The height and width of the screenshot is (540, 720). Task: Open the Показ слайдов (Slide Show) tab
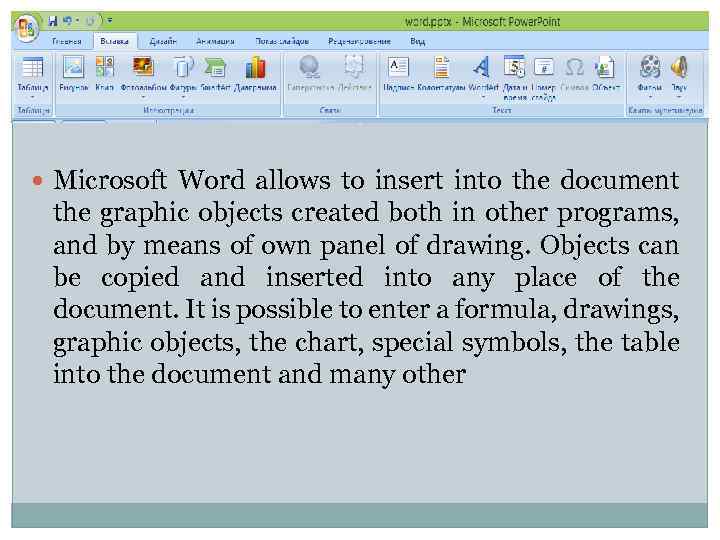click(282, 41)
